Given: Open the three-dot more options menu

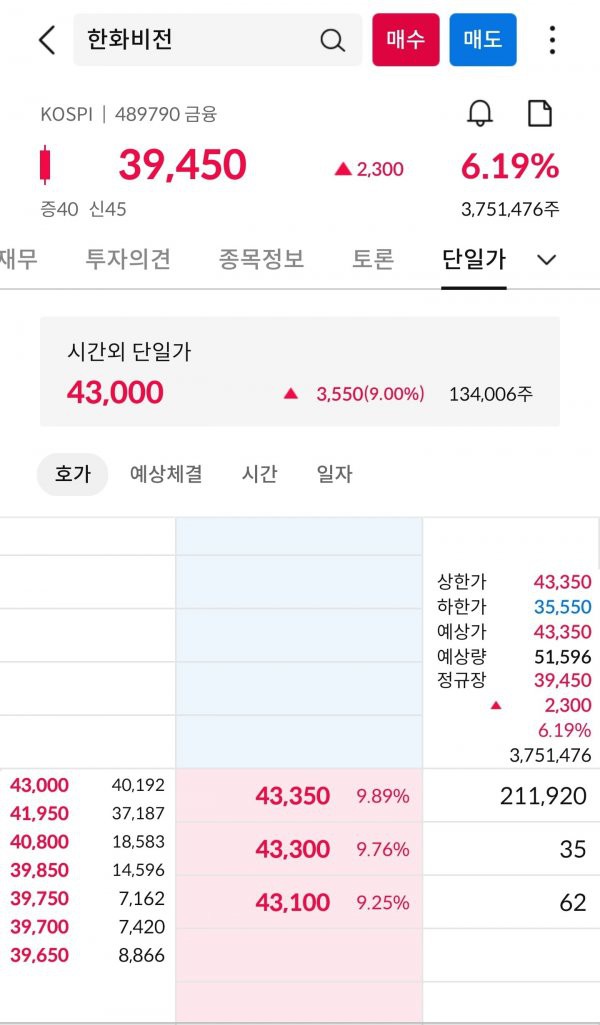Looking at the screenshot, I should pyautogui.click(x=552, y=40).
